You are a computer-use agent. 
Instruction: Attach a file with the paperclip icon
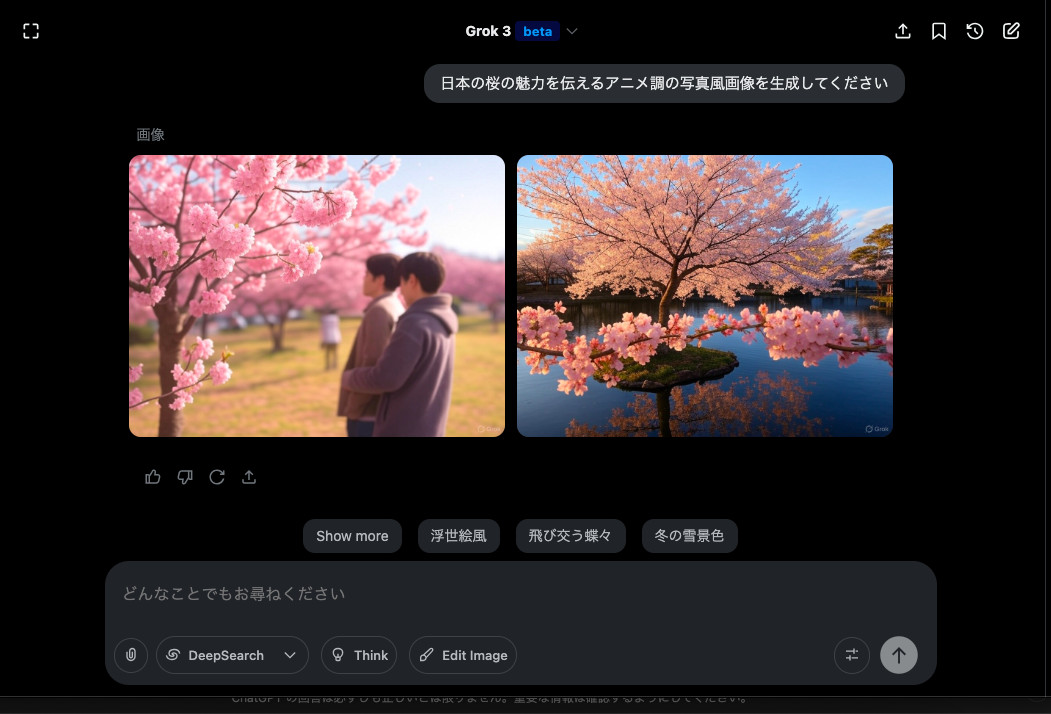click(x=131, y=655)
